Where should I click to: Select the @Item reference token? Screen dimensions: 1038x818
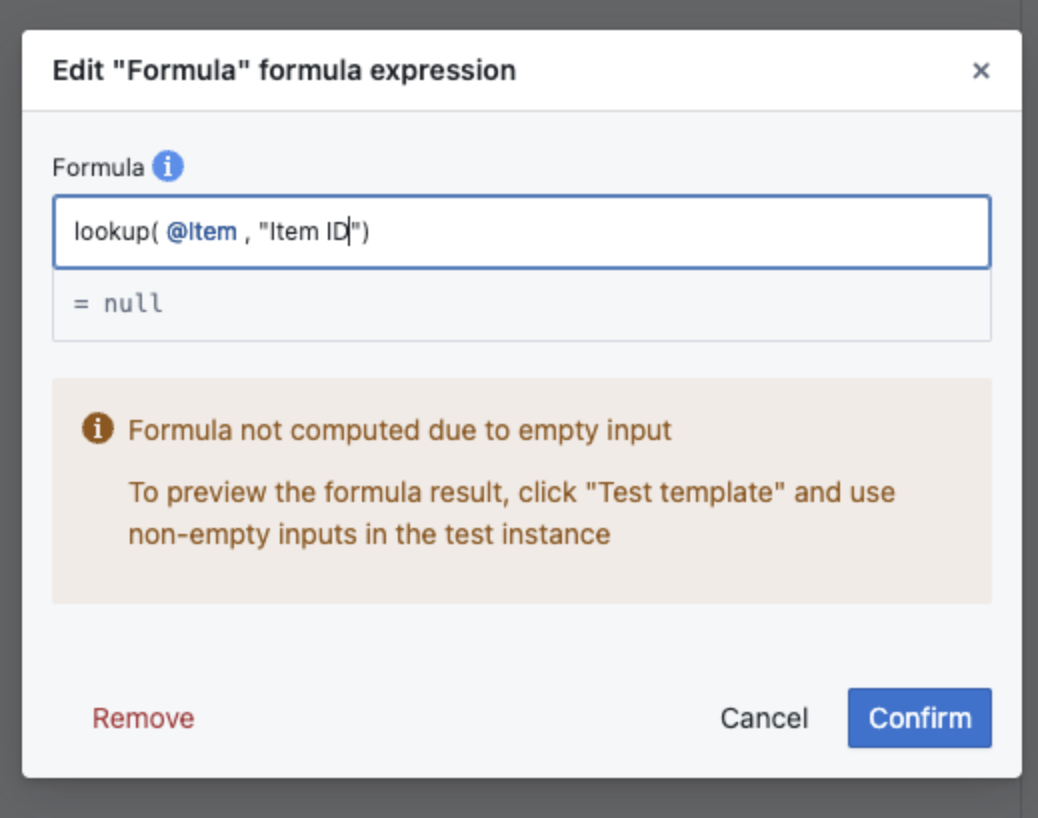point(201,232)
